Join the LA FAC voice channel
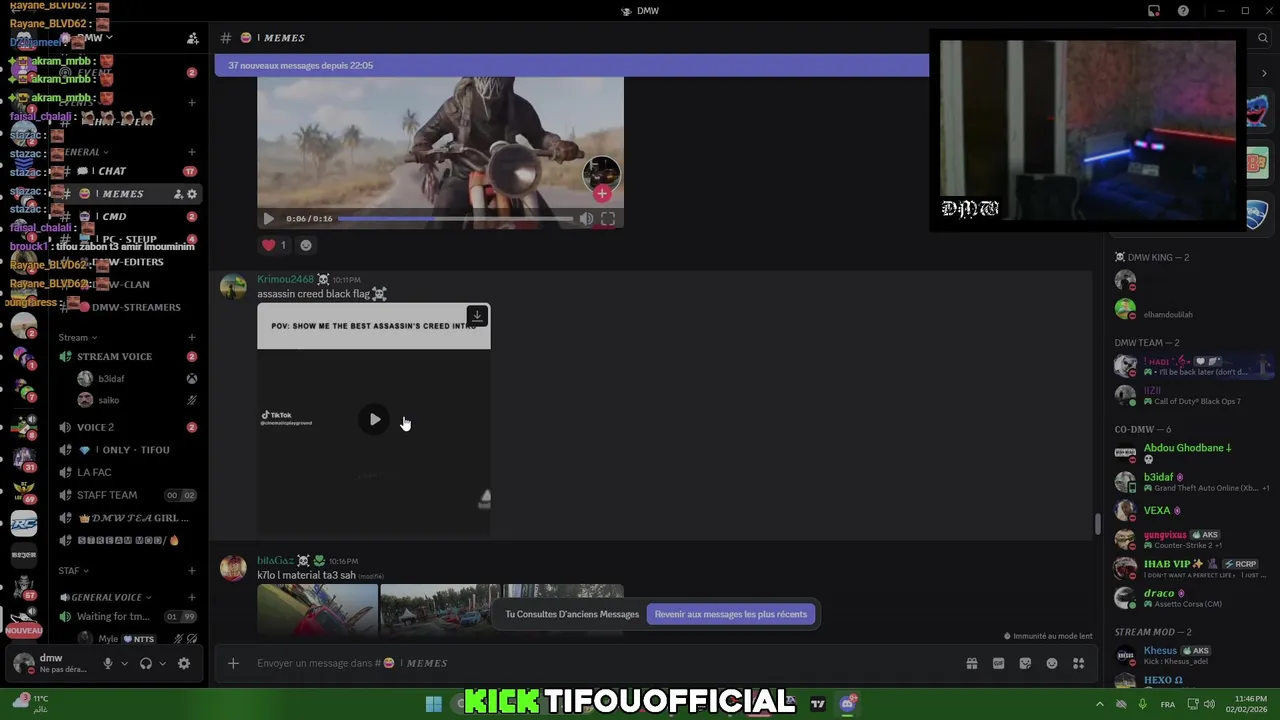Screen dimensions: 1280x720 tap(128, 472)
